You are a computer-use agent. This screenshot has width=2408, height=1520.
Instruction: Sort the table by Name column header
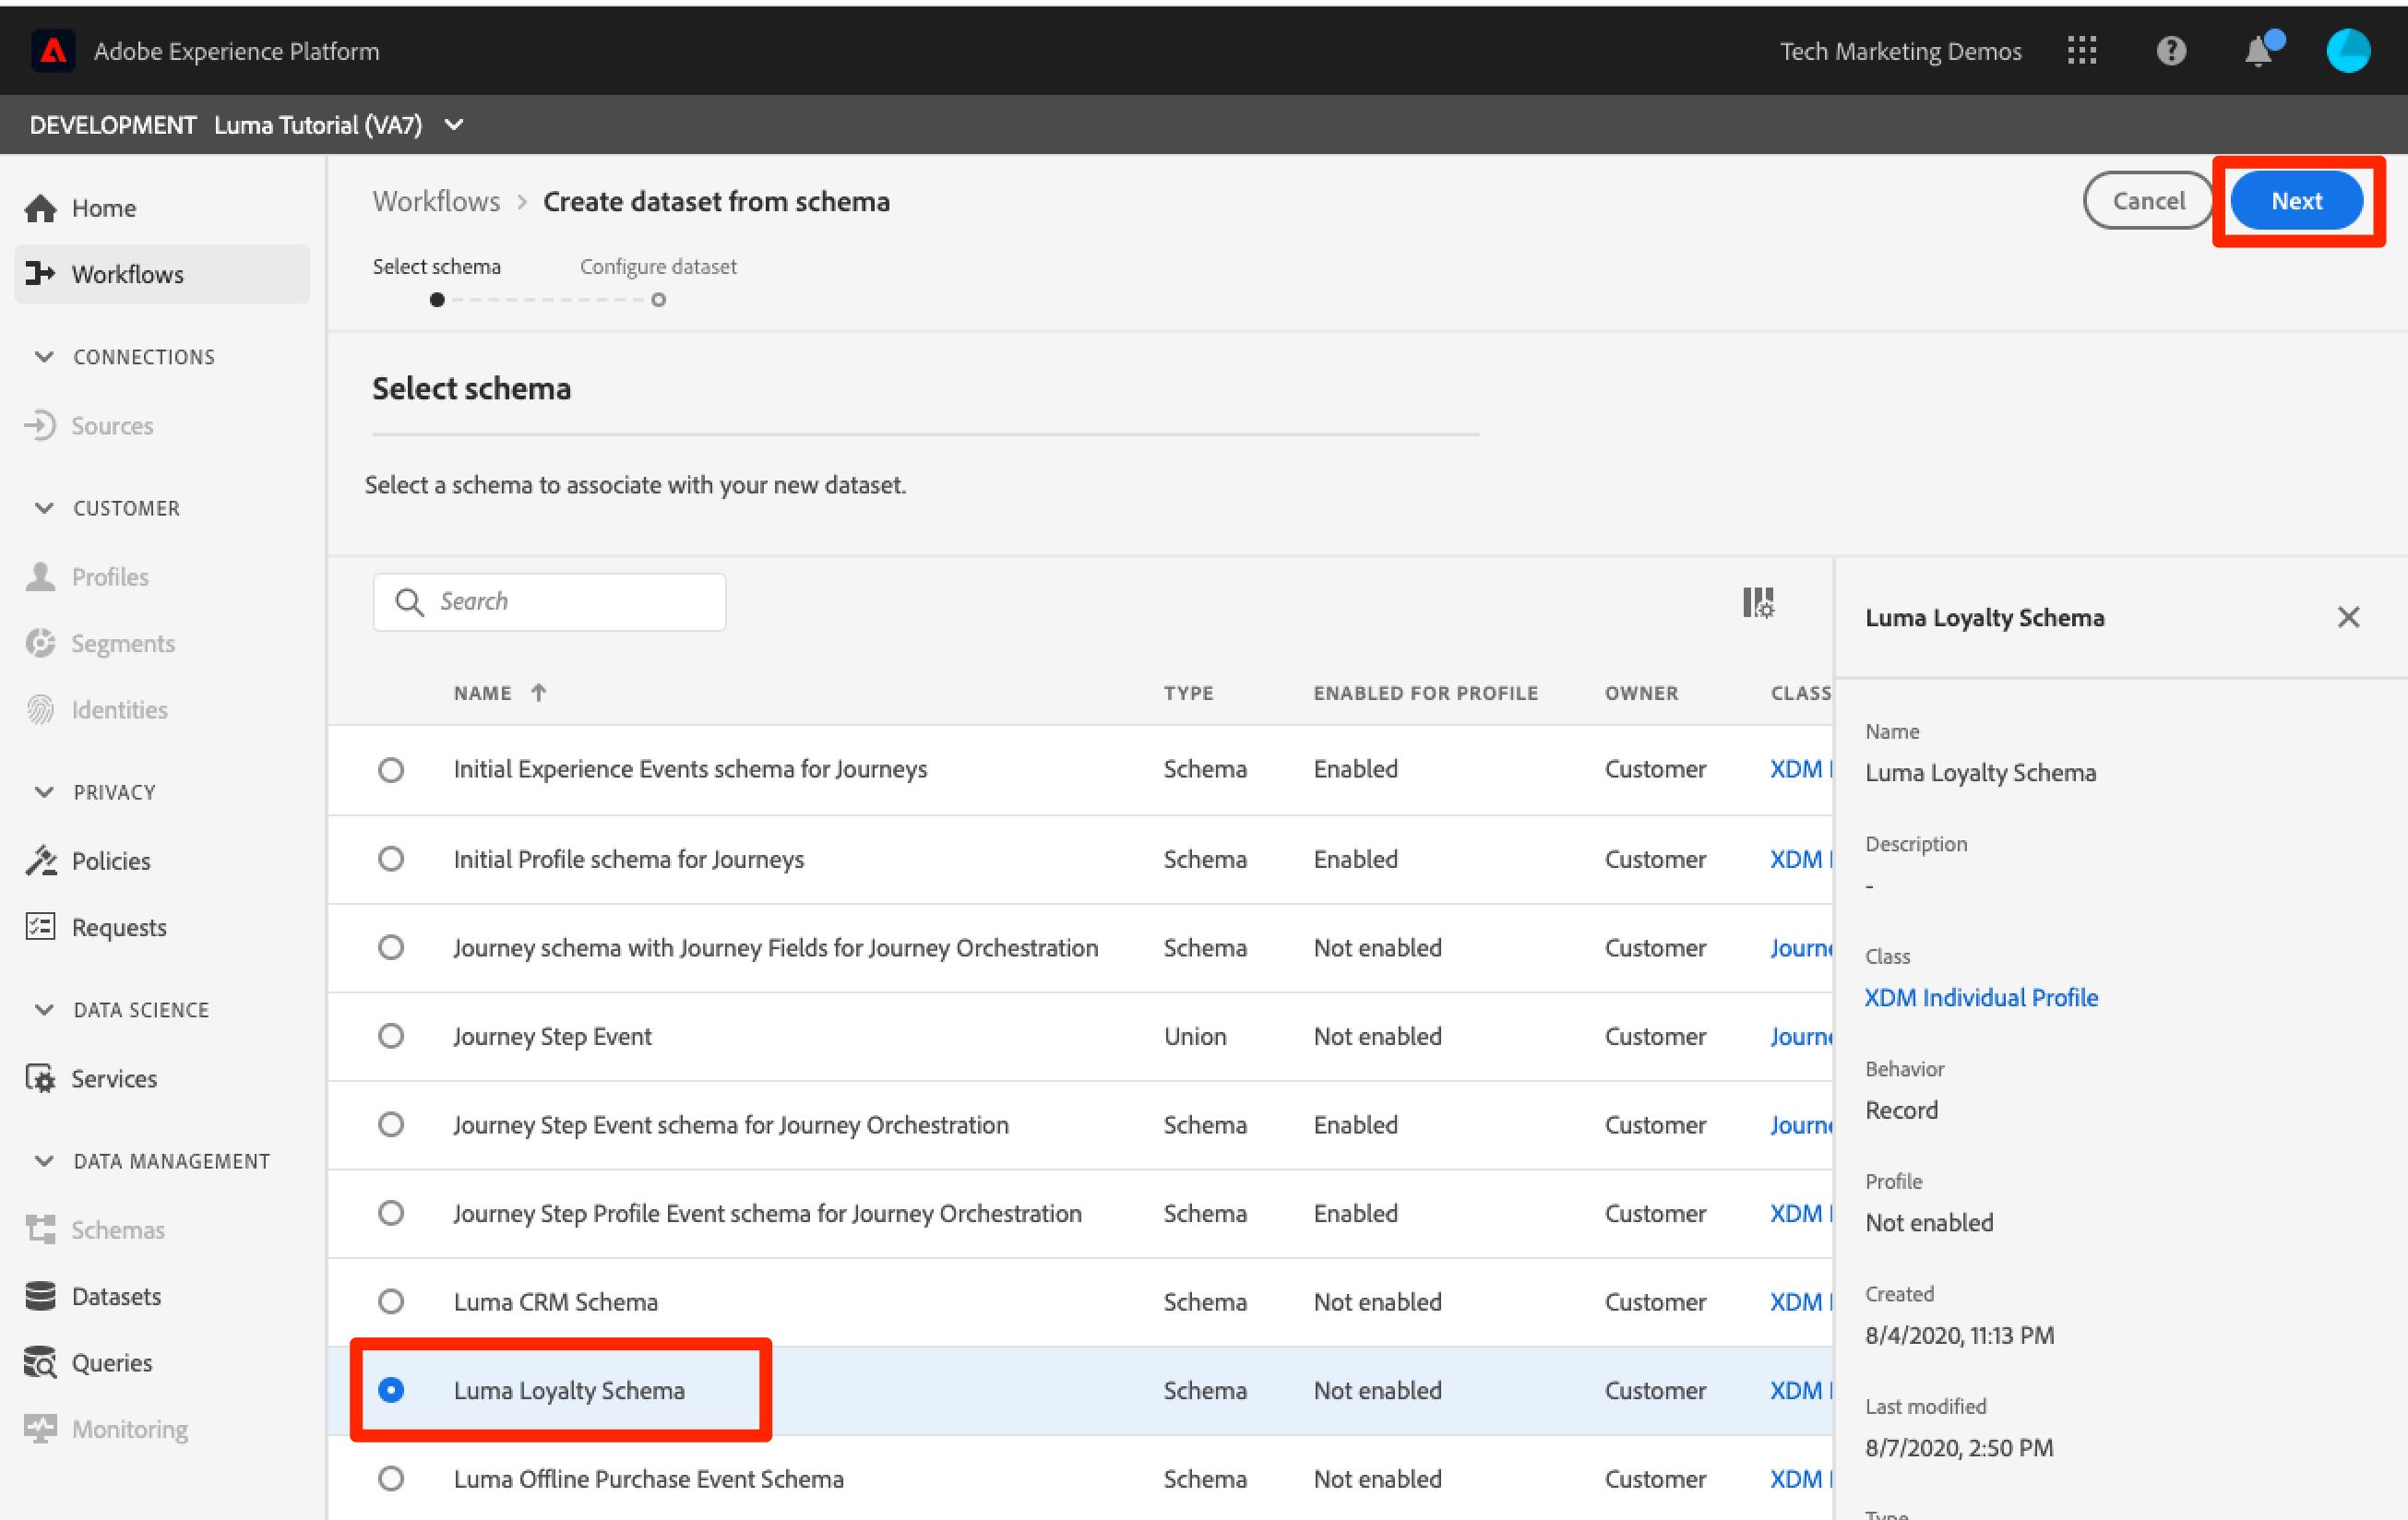coord(483,693)
